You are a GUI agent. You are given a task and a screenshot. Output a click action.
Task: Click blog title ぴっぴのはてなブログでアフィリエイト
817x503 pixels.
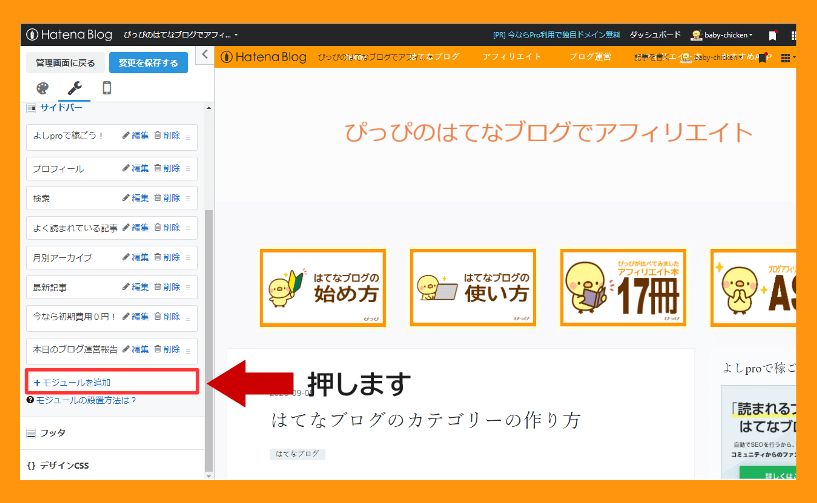[549, 132]
